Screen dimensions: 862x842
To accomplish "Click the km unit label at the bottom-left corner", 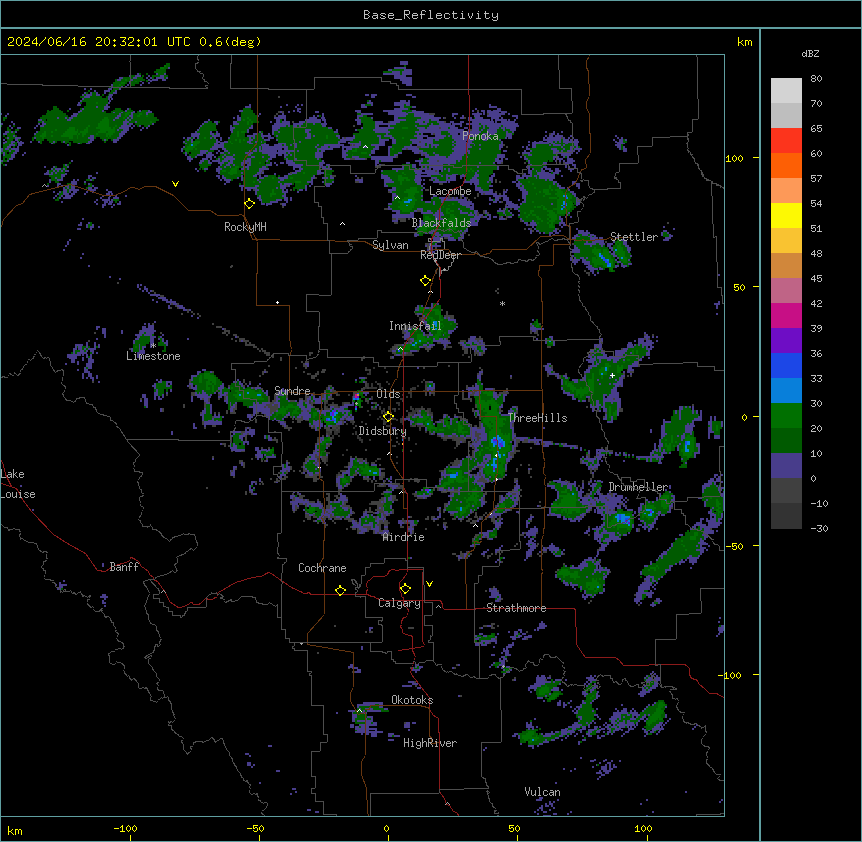I will [x=15, y=830].
